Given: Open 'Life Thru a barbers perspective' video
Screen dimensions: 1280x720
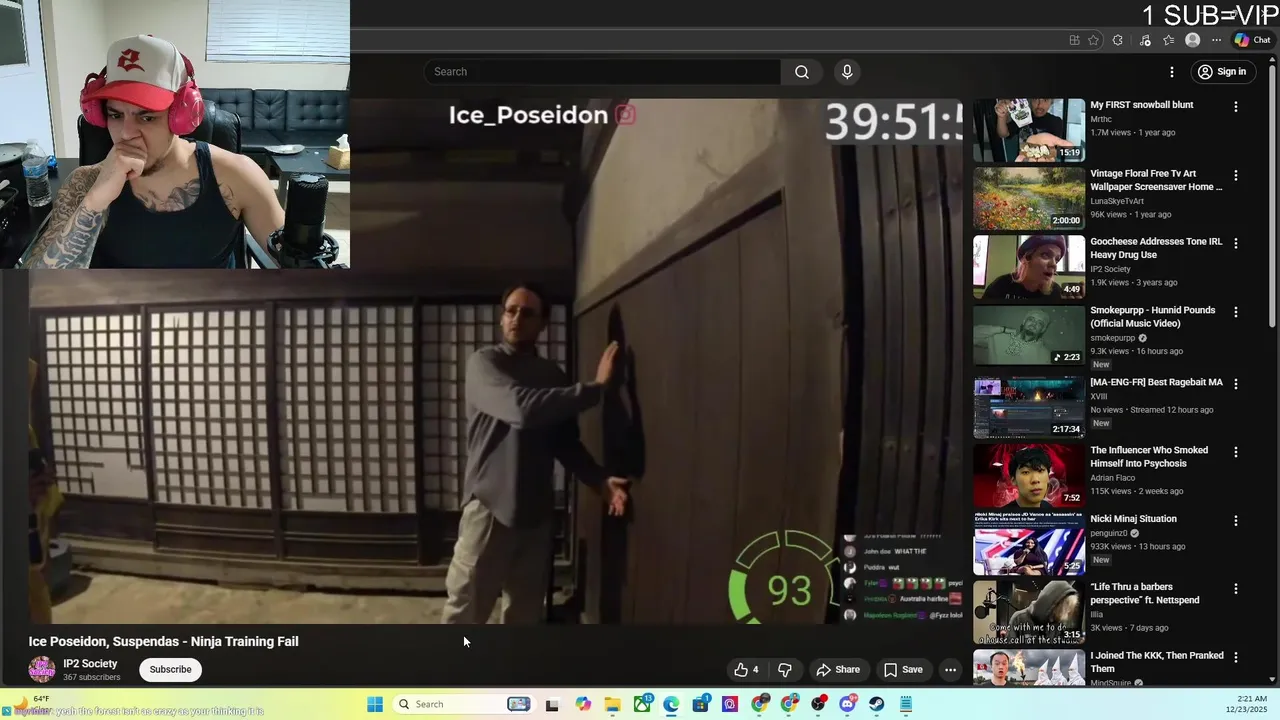Looking at the screenshot, I should [x=1145, y=594].
